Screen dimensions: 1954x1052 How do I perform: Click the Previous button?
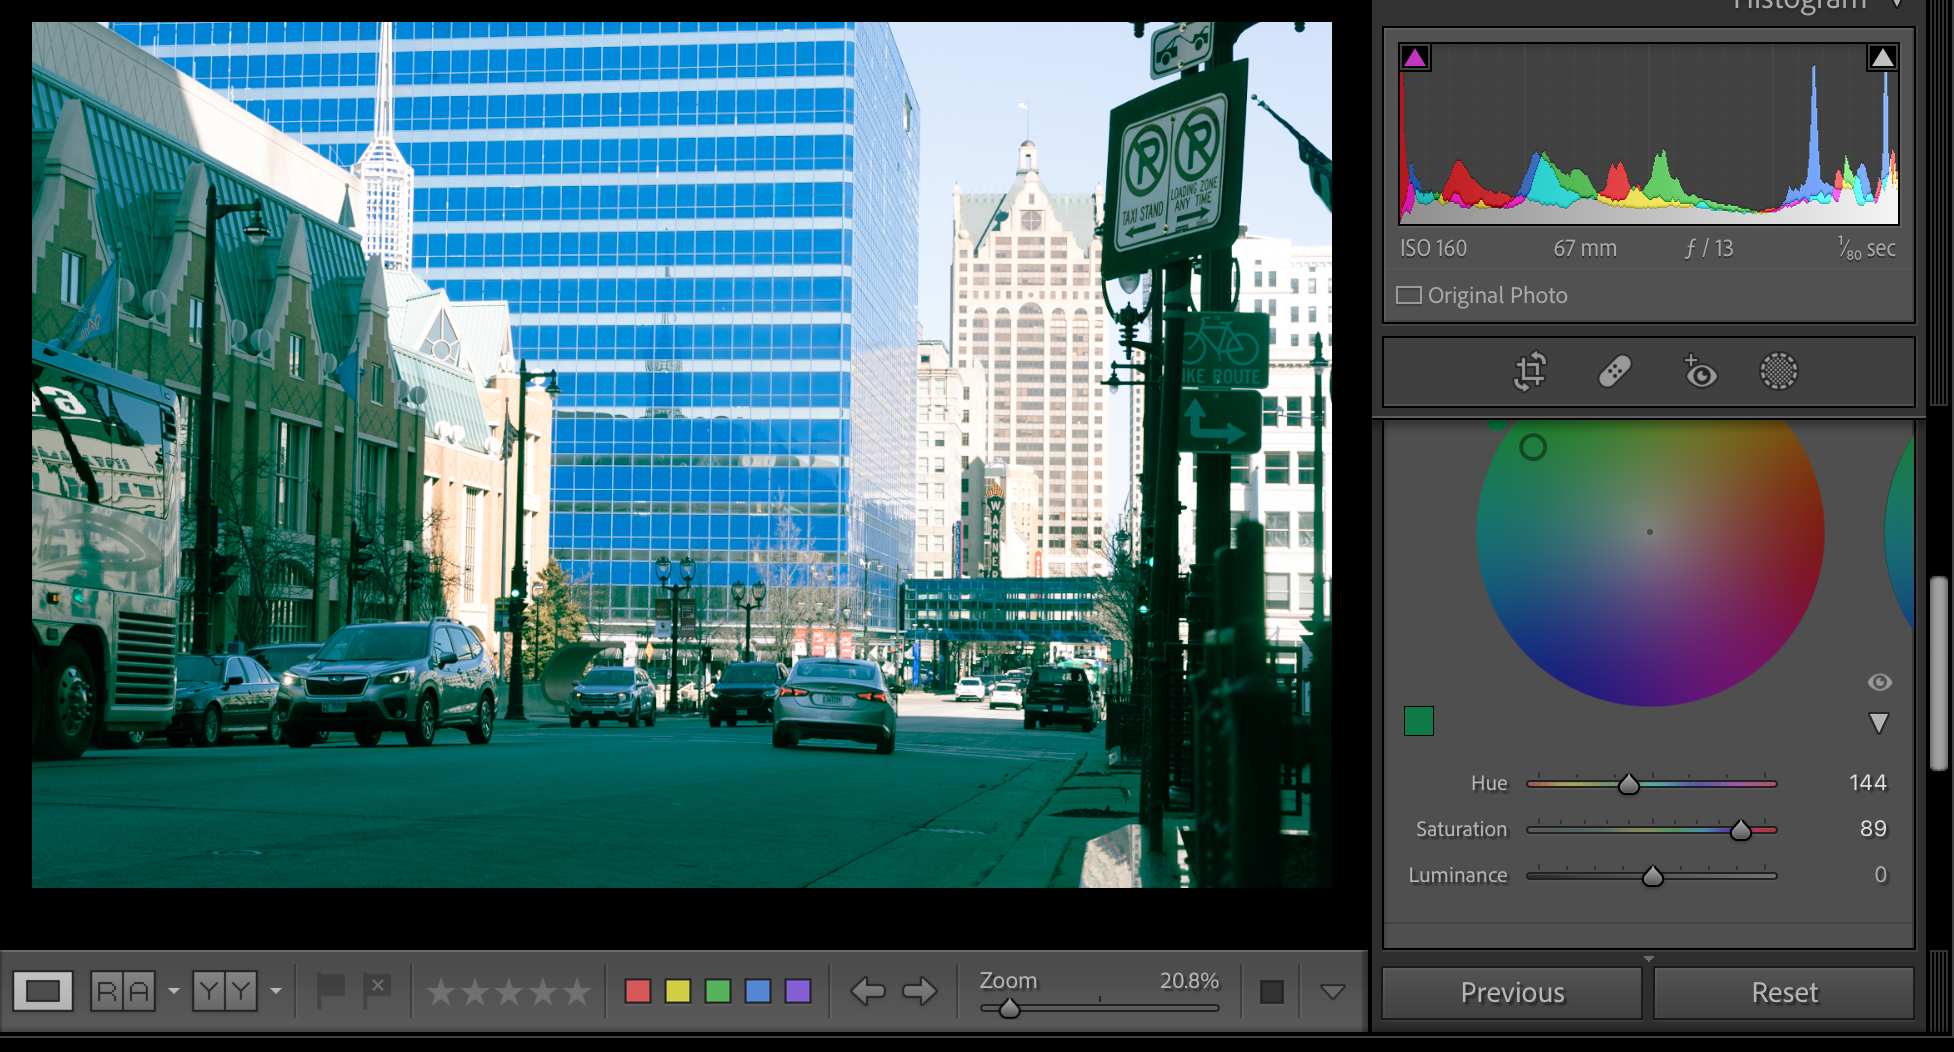pyautogui.click(x=1510, y=992)
